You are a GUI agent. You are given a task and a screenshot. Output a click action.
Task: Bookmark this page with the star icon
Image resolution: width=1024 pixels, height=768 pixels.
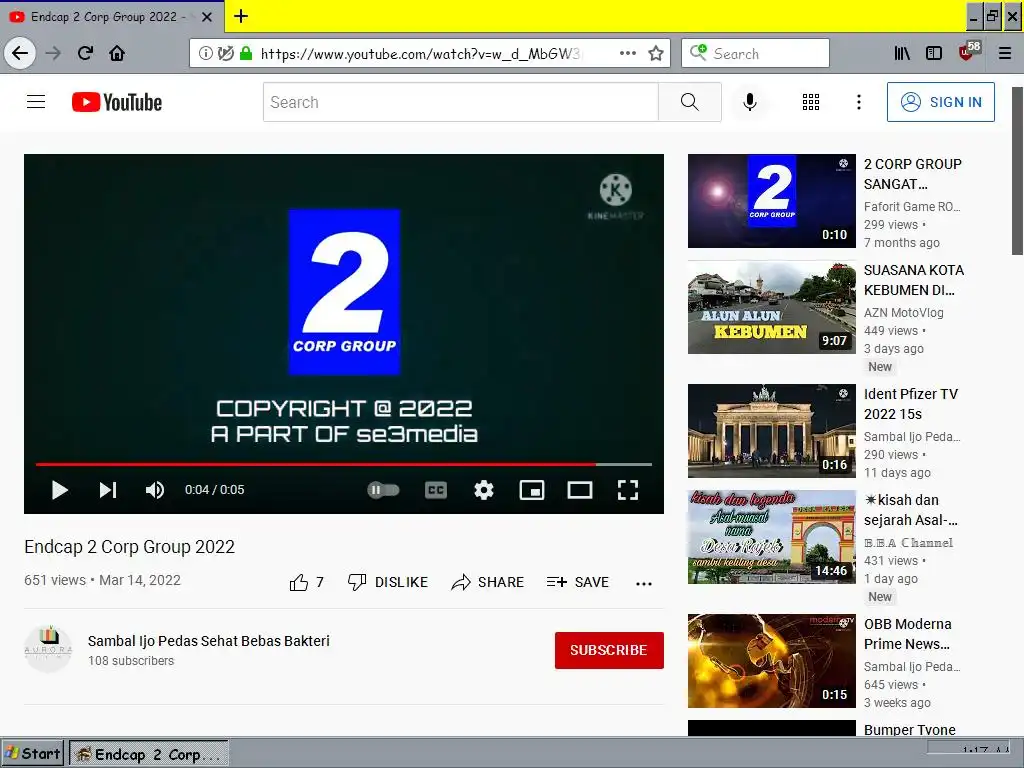point(656,53)
